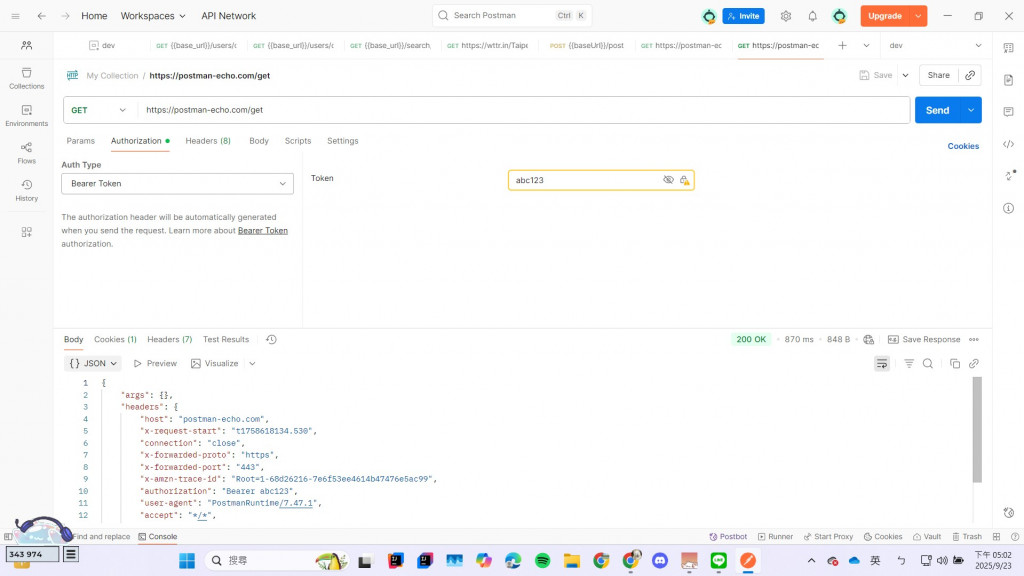Open the comments panel icon
Screen dimensions: 1024x576
coord(1008,112)
